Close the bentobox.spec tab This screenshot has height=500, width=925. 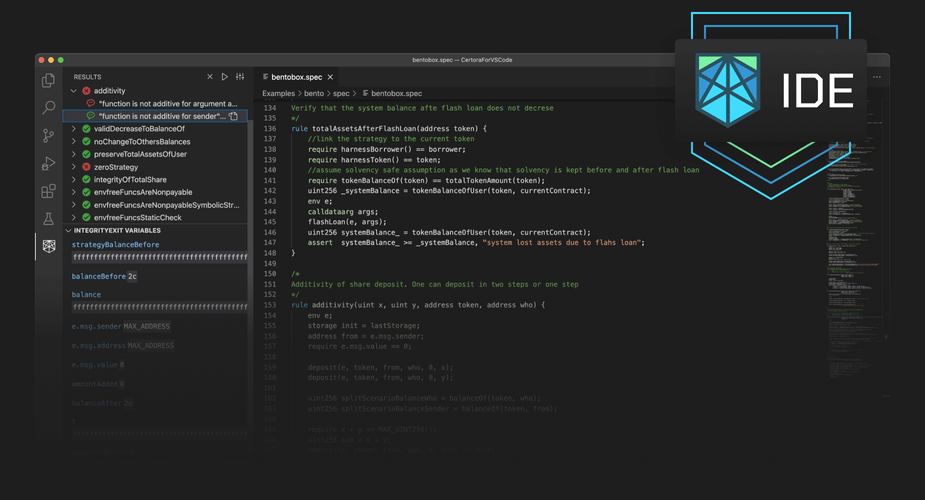(330, 77)
